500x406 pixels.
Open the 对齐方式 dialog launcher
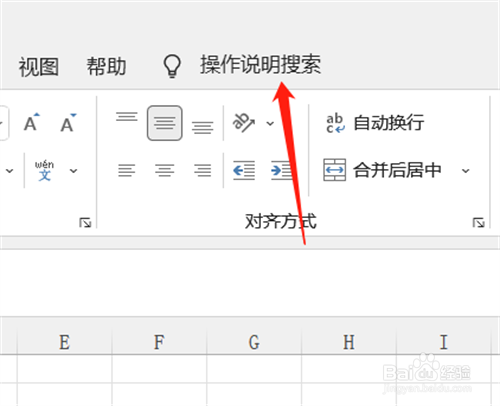point(479,222)
